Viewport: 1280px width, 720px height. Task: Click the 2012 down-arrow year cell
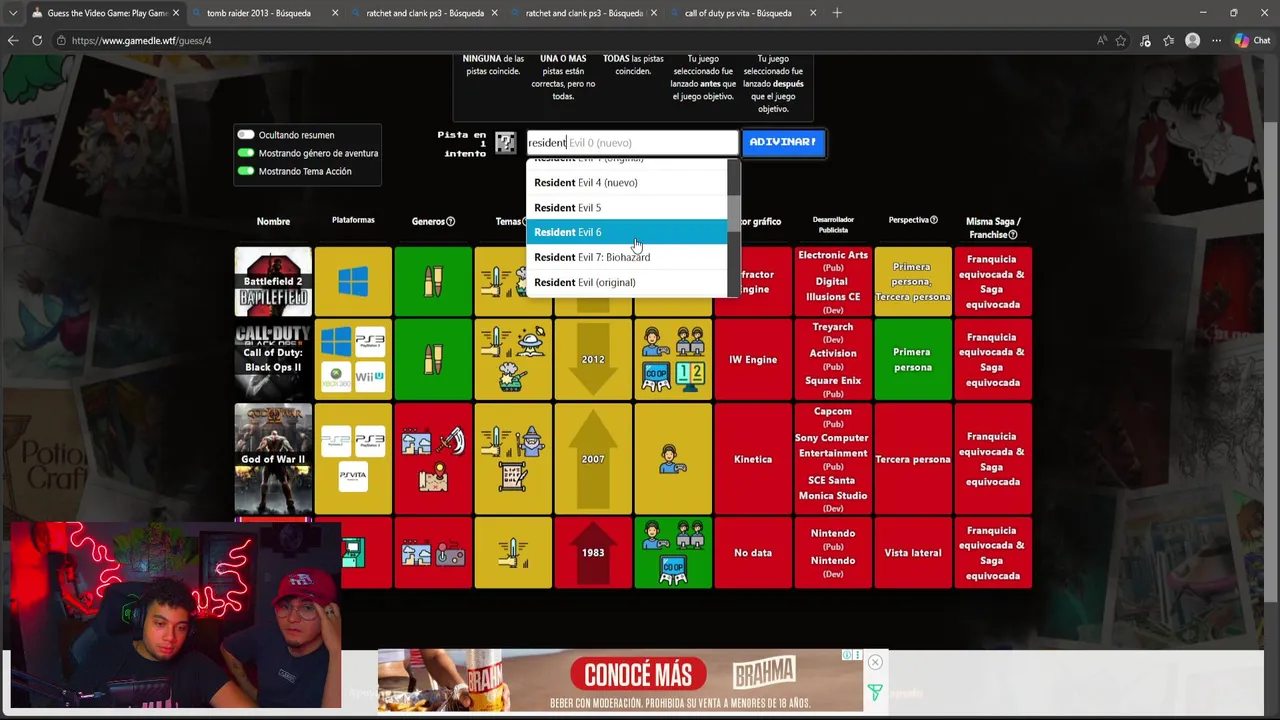593,359
